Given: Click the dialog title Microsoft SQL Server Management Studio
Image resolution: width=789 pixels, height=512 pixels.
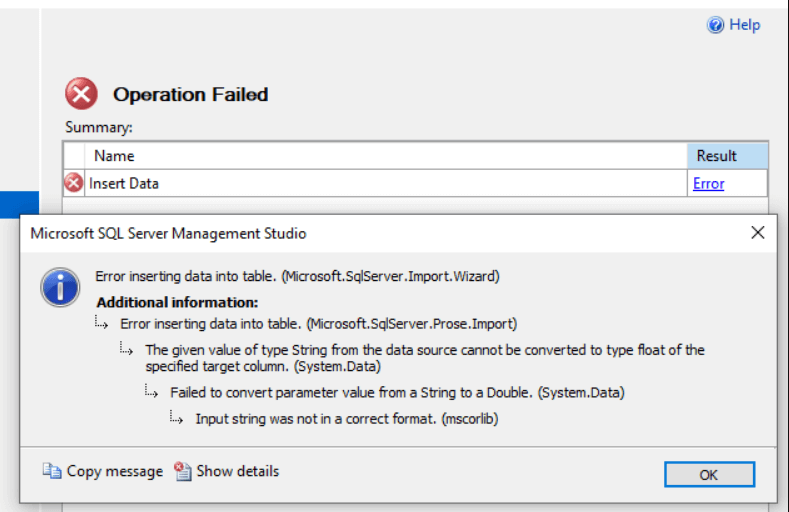Looking at the screenshot, I should pyautogui.click(x=168, y=233).
